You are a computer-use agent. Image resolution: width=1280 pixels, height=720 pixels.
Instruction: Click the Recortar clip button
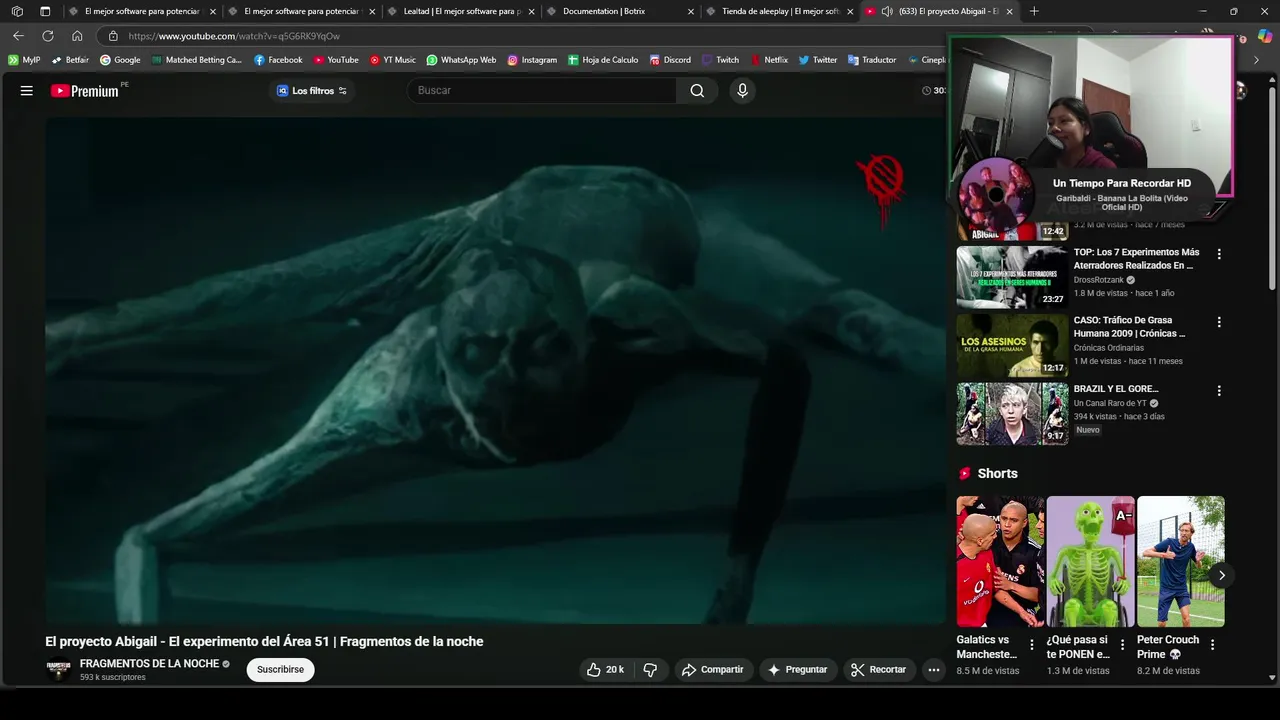coord(878,670)
